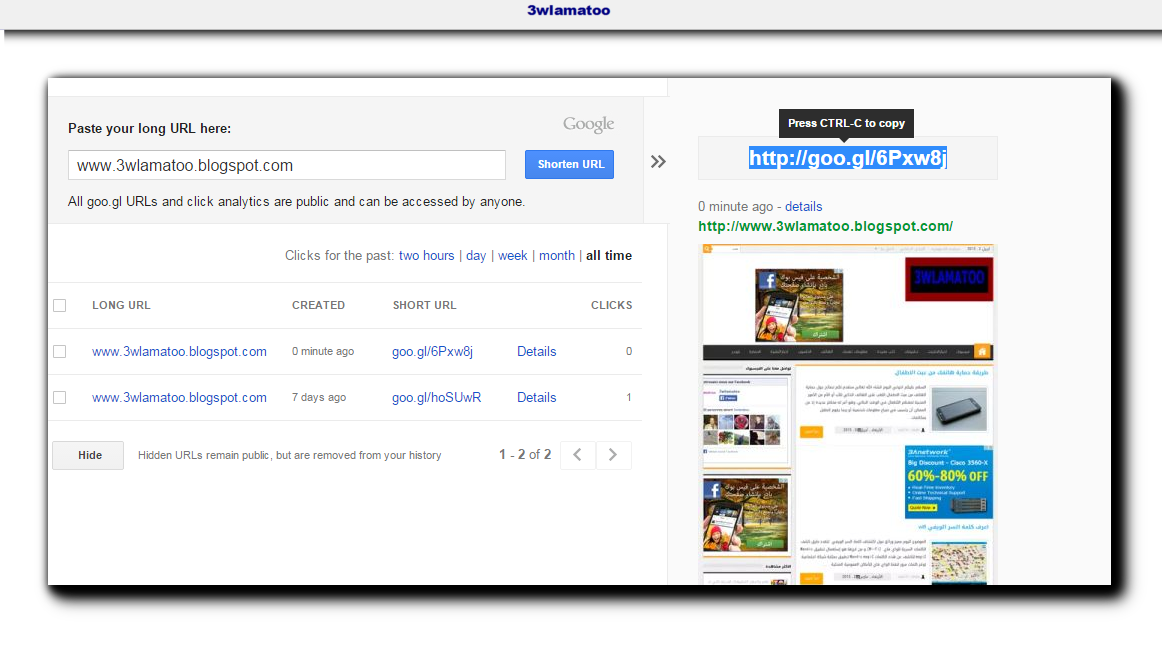Click the LONG URL column header

tap(121, 305)
